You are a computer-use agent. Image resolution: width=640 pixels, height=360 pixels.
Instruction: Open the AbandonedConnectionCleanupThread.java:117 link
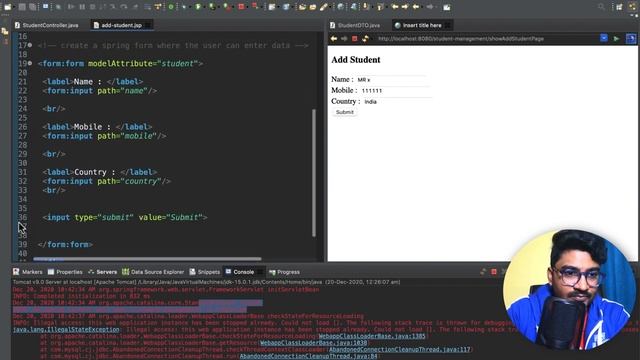click(400, 349)
